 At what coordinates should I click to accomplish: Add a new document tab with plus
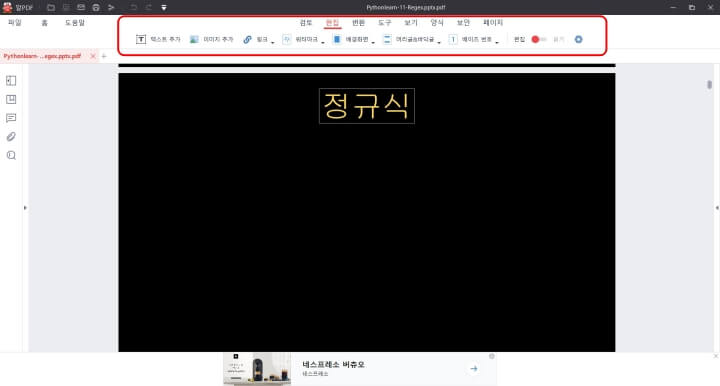pyautogui.click(x=104, y=56)
